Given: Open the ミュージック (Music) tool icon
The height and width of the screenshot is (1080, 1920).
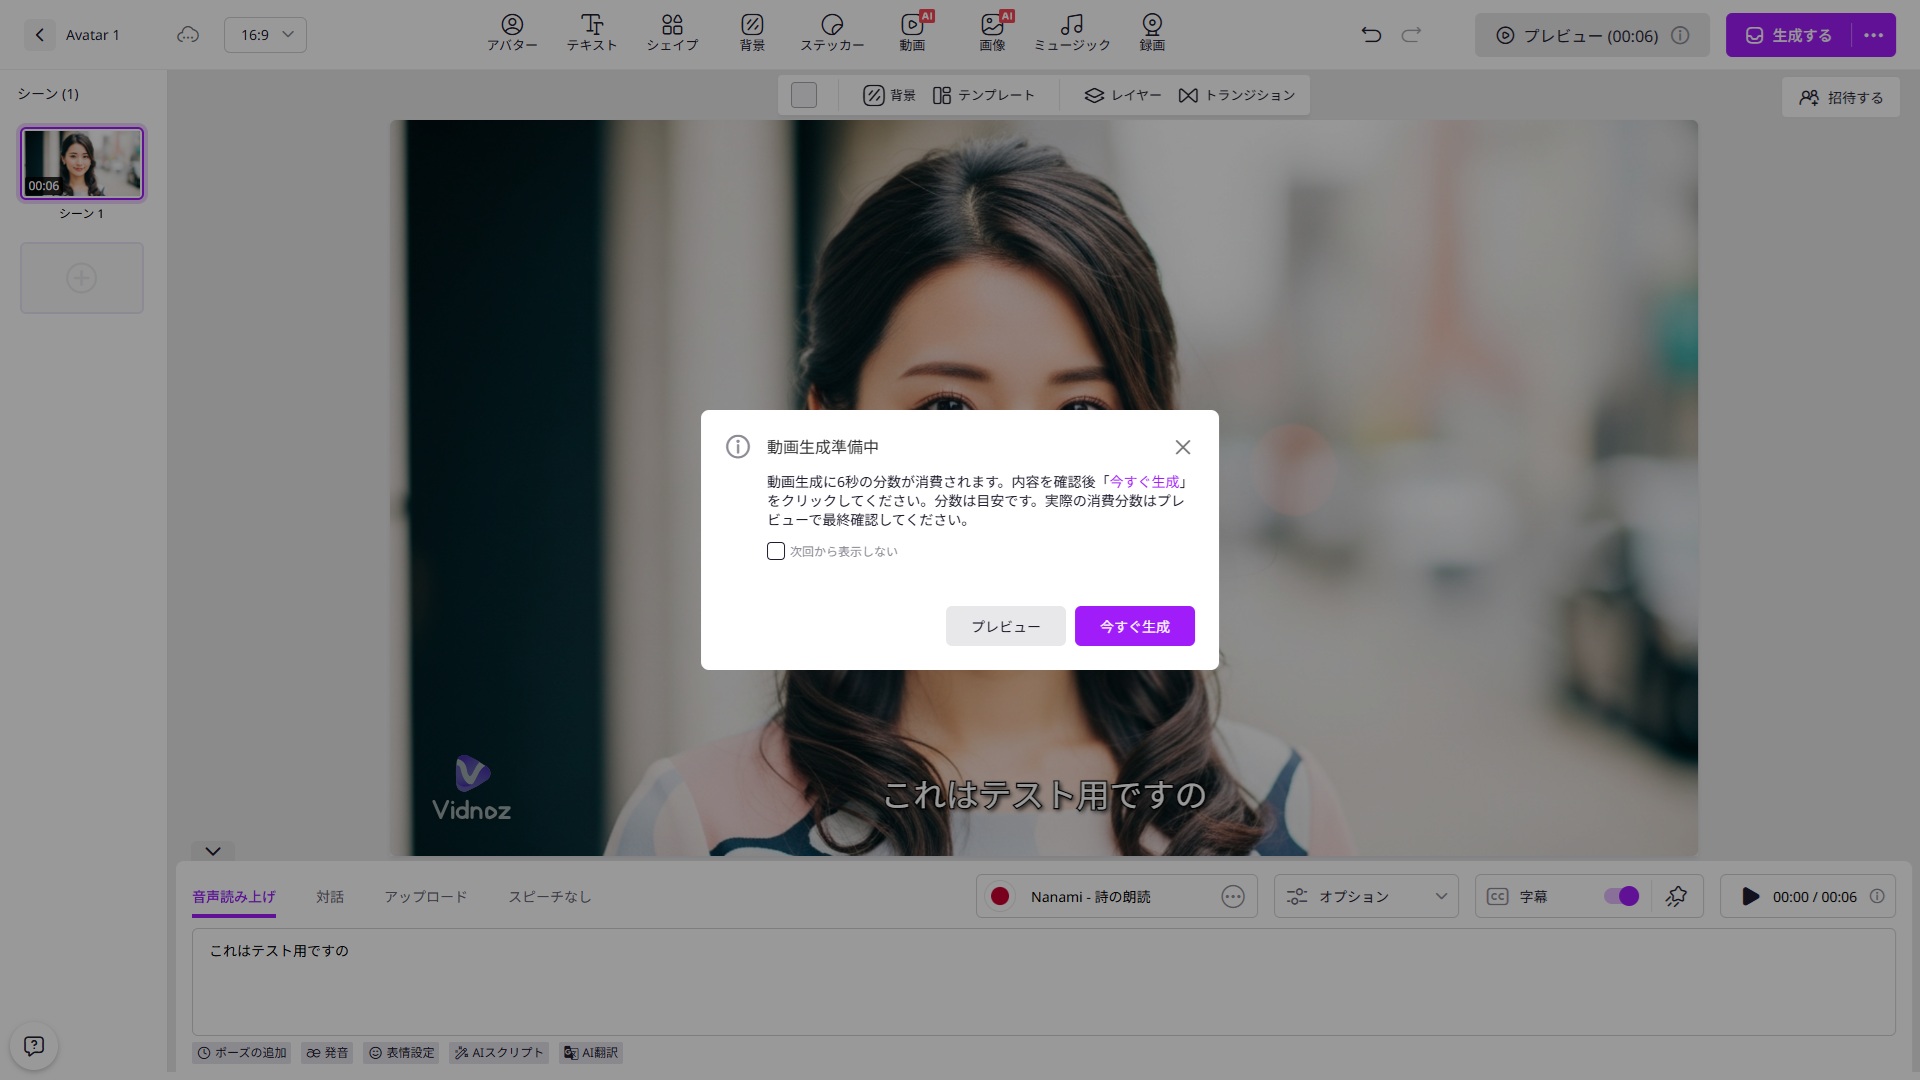Looking at the screenshot, I should pyautogui.click(x=1071, y=25).
